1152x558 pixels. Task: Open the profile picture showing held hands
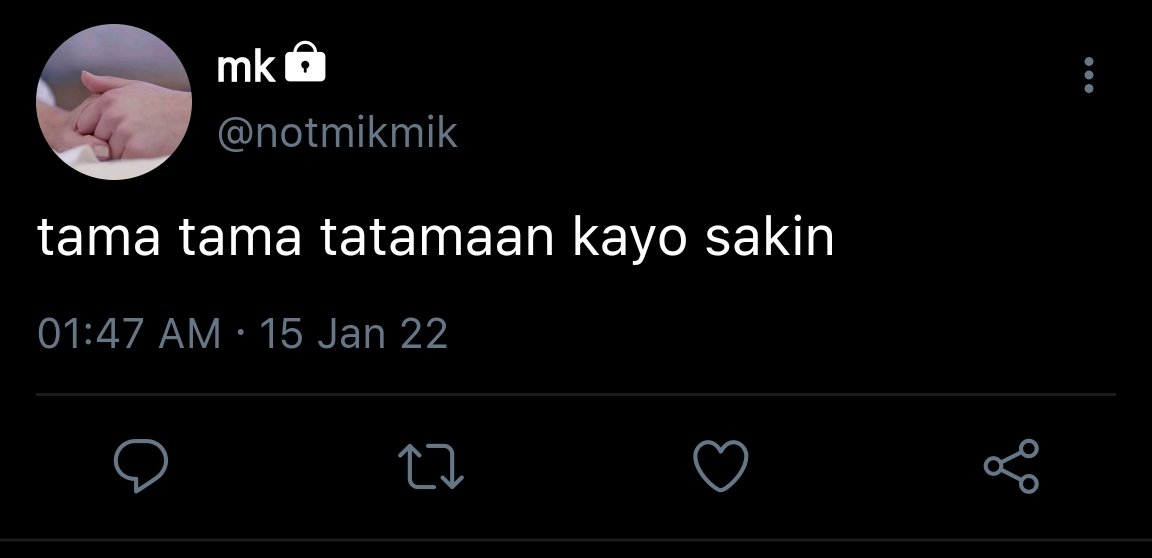tap(114, 102)
